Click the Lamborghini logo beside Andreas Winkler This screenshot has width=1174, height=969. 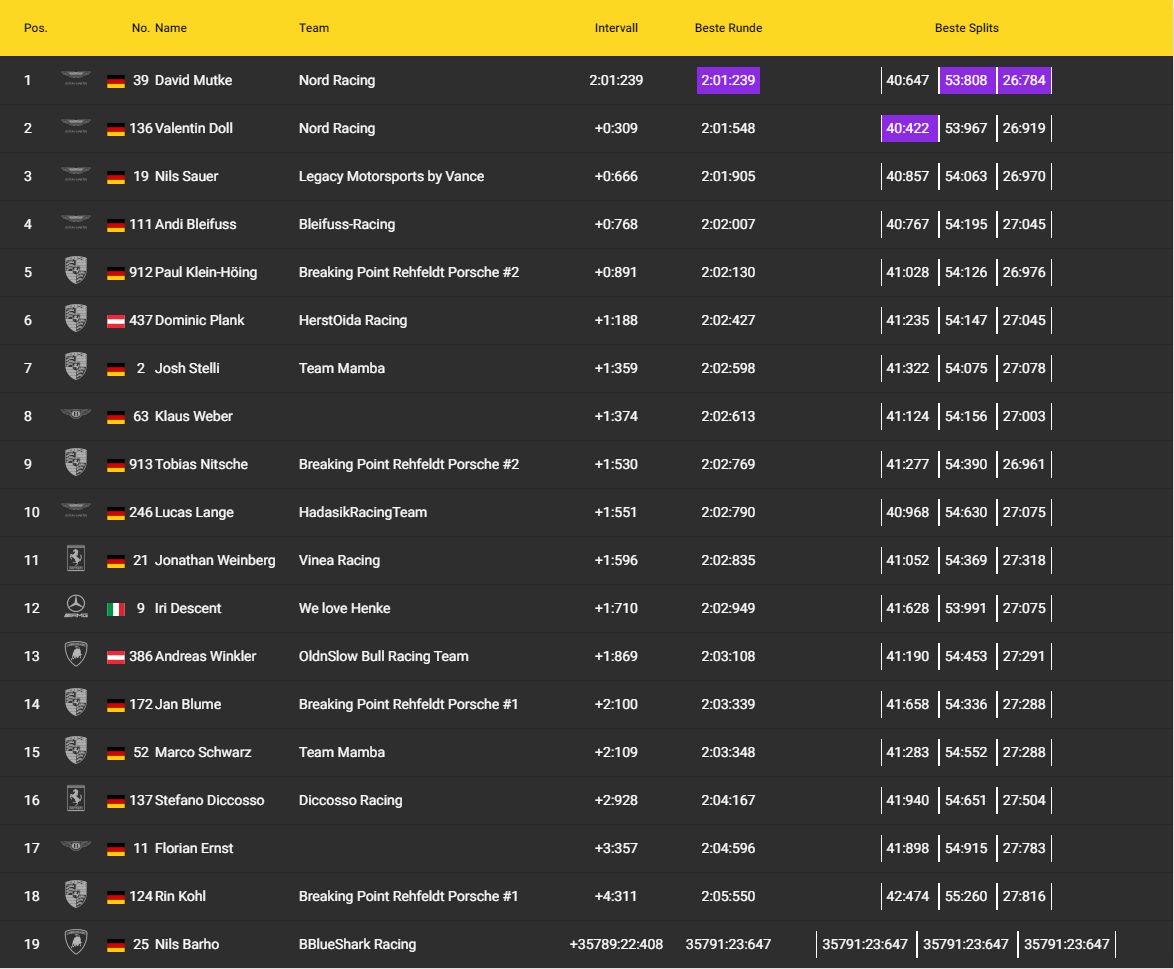point(76,656)
